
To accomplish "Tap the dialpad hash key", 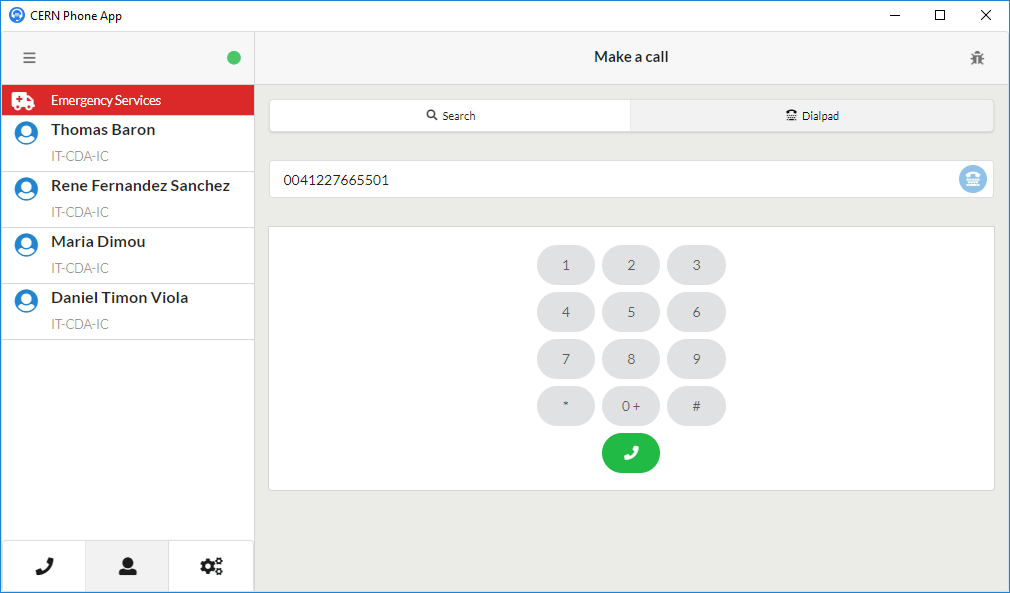I will pyautogui.click(x=696, y=406).
